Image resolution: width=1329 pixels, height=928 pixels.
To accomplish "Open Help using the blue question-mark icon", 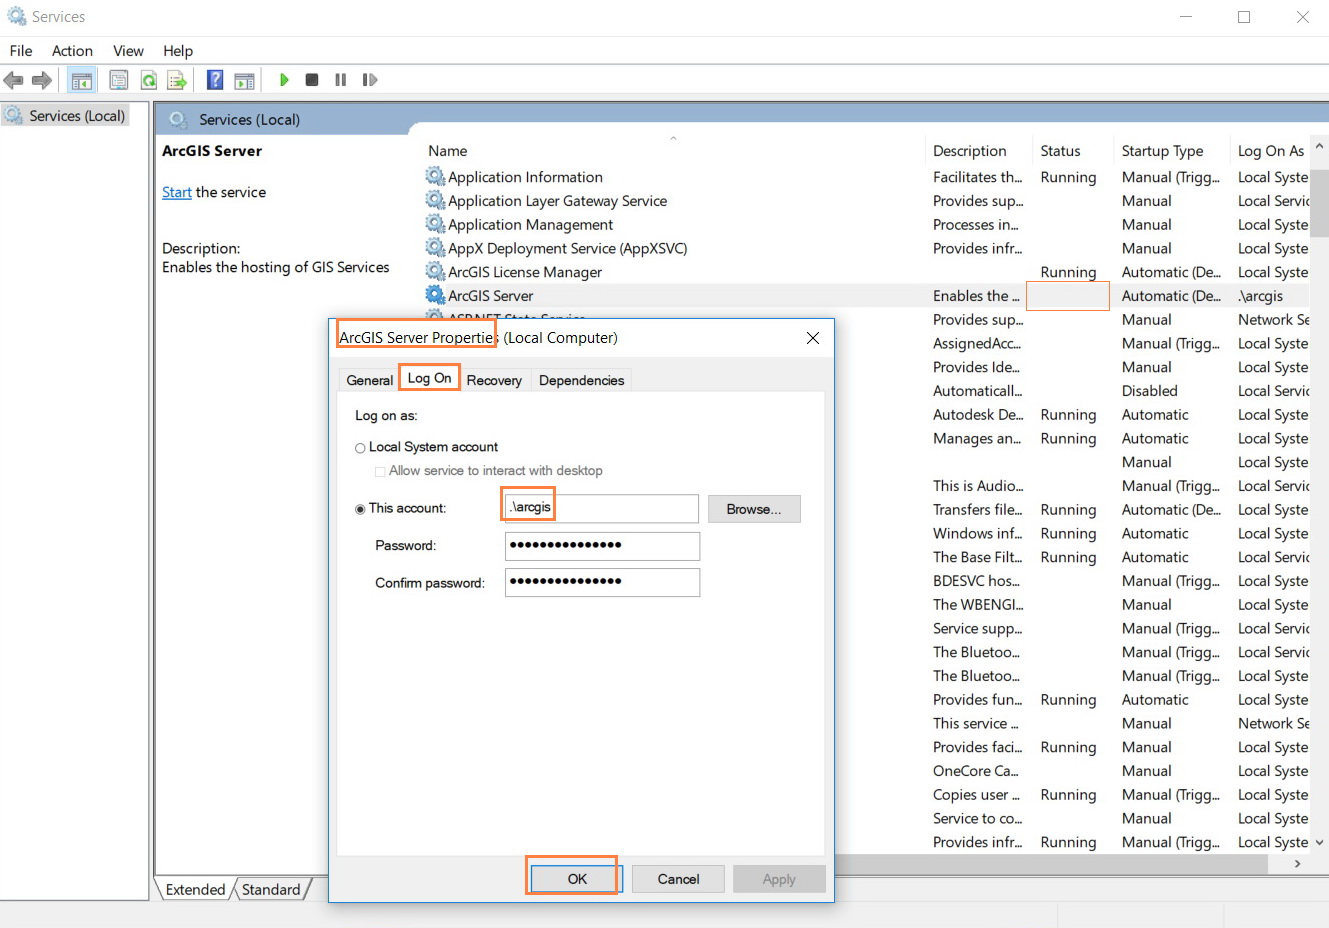I will click(215, 80).
